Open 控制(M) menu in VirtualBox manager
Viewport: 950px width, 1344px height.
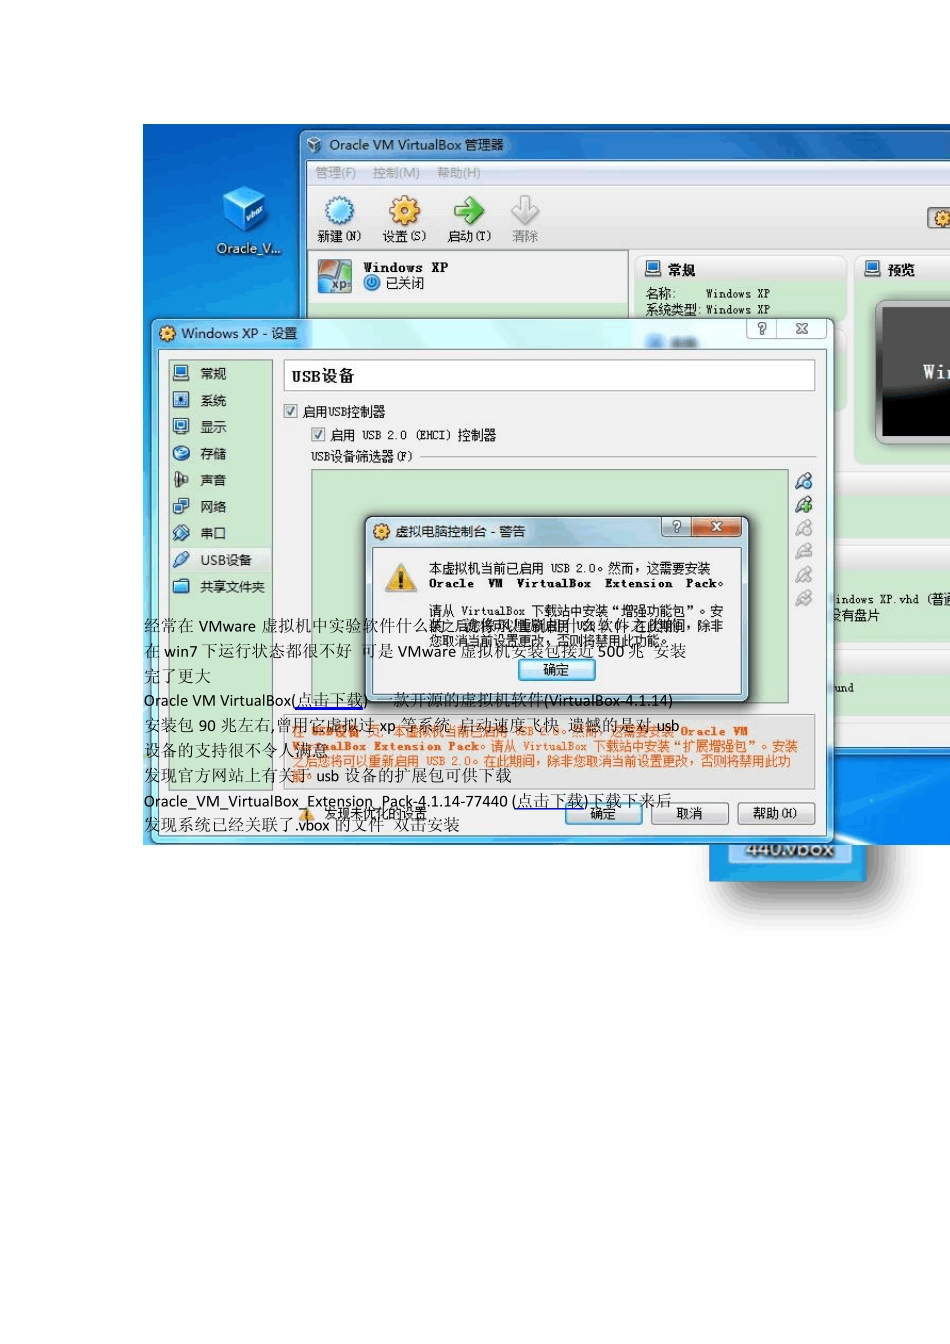(x=396, y=173)
